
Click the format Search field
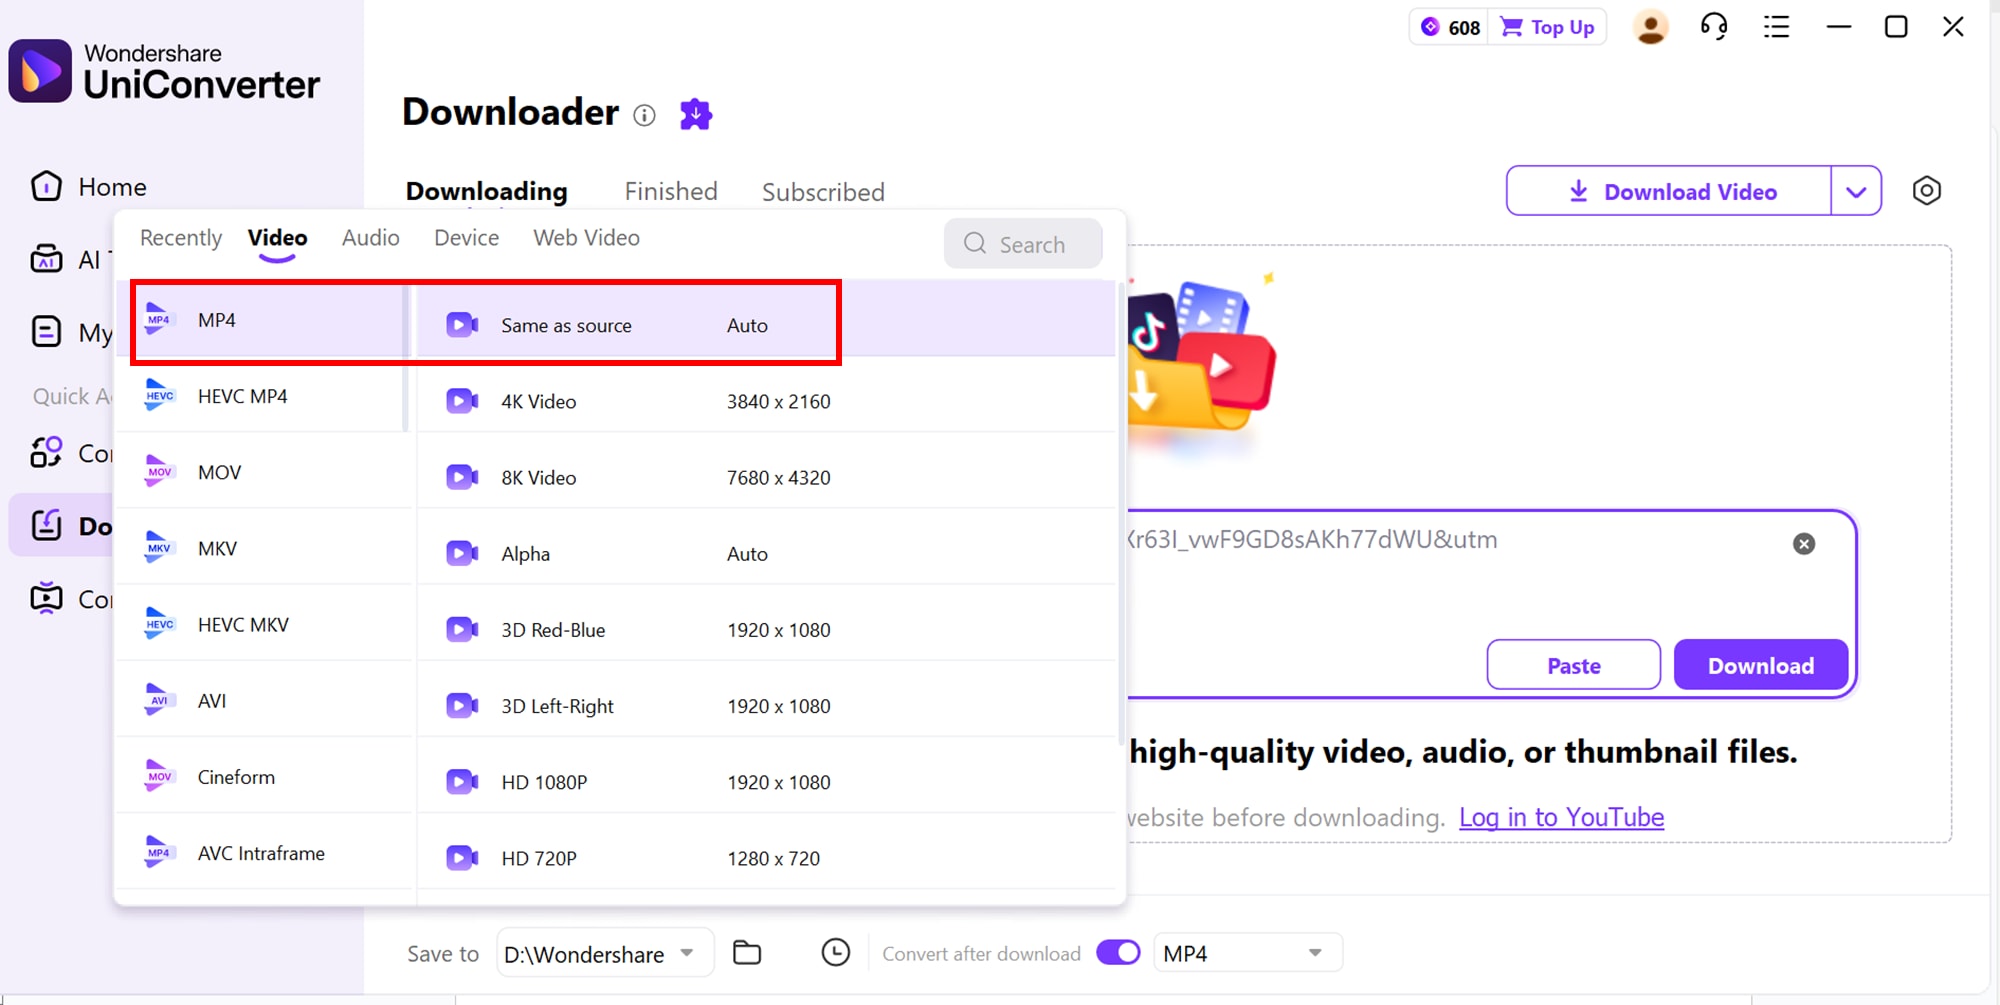1023,244
